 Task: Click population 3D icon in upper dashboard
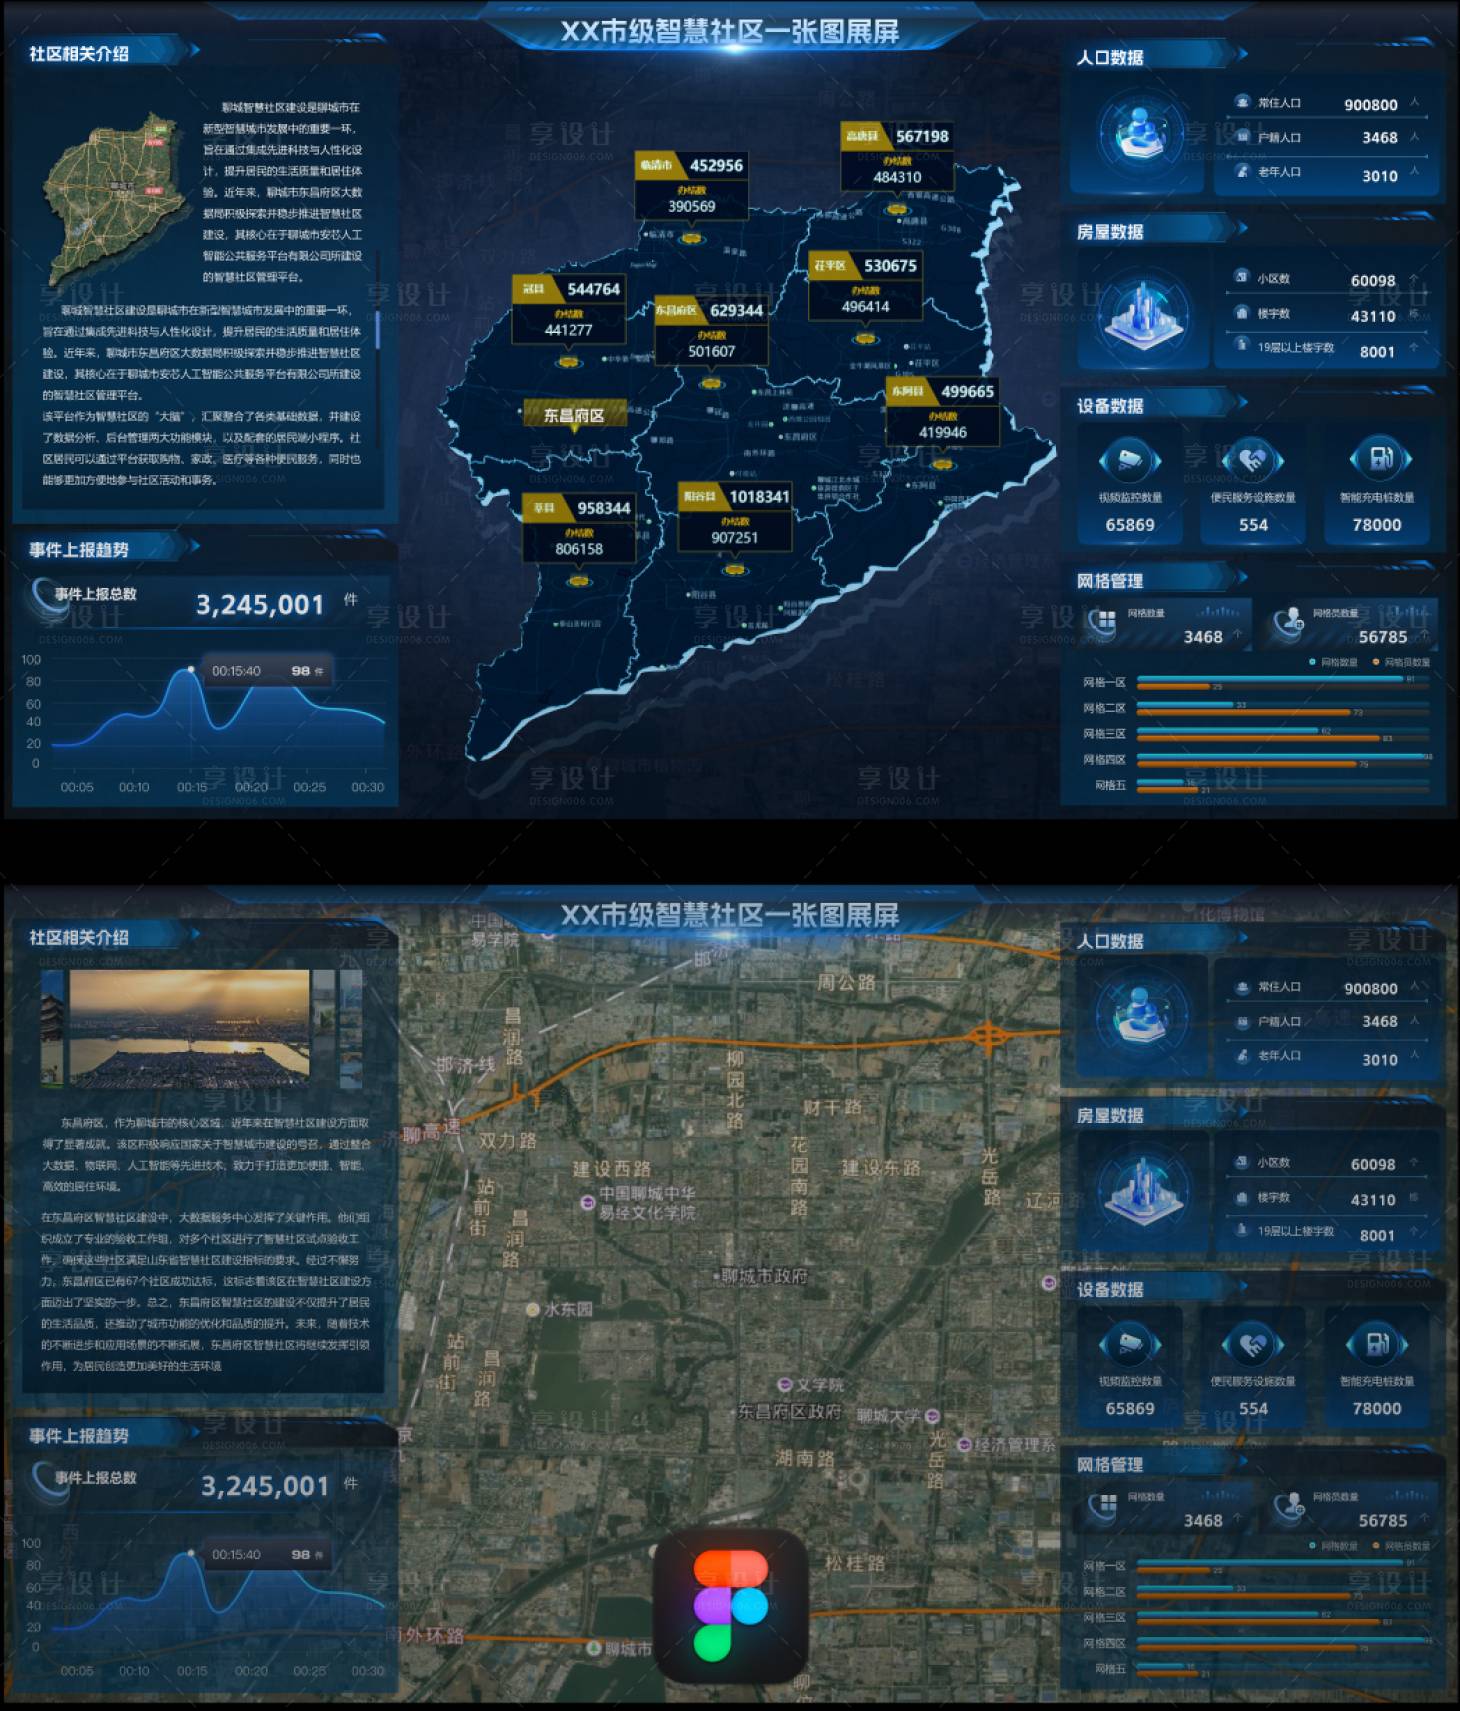click(x=1141, y=133)
